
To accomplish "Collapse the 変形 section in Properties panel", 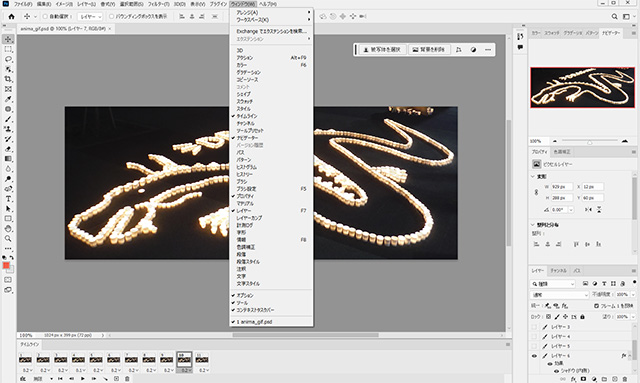I will 533,176.
